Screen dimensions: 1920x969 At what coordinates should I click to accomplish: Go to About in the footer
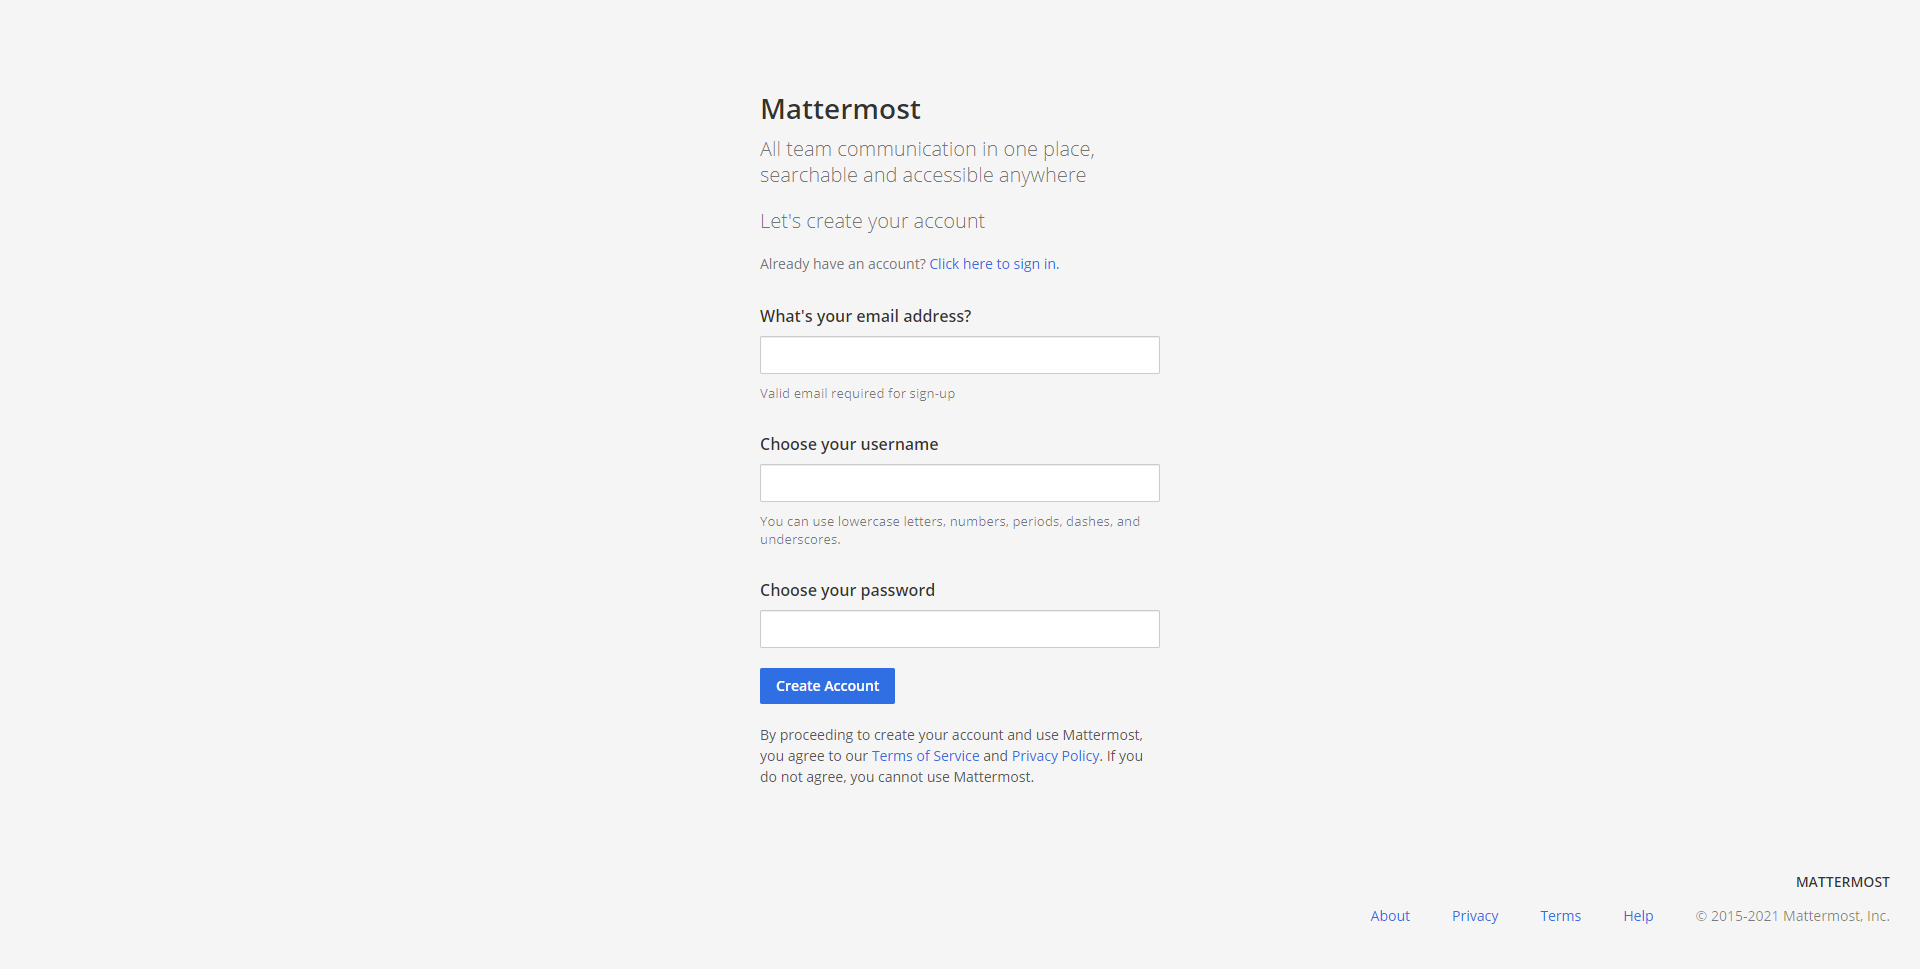coord(1389,916)
